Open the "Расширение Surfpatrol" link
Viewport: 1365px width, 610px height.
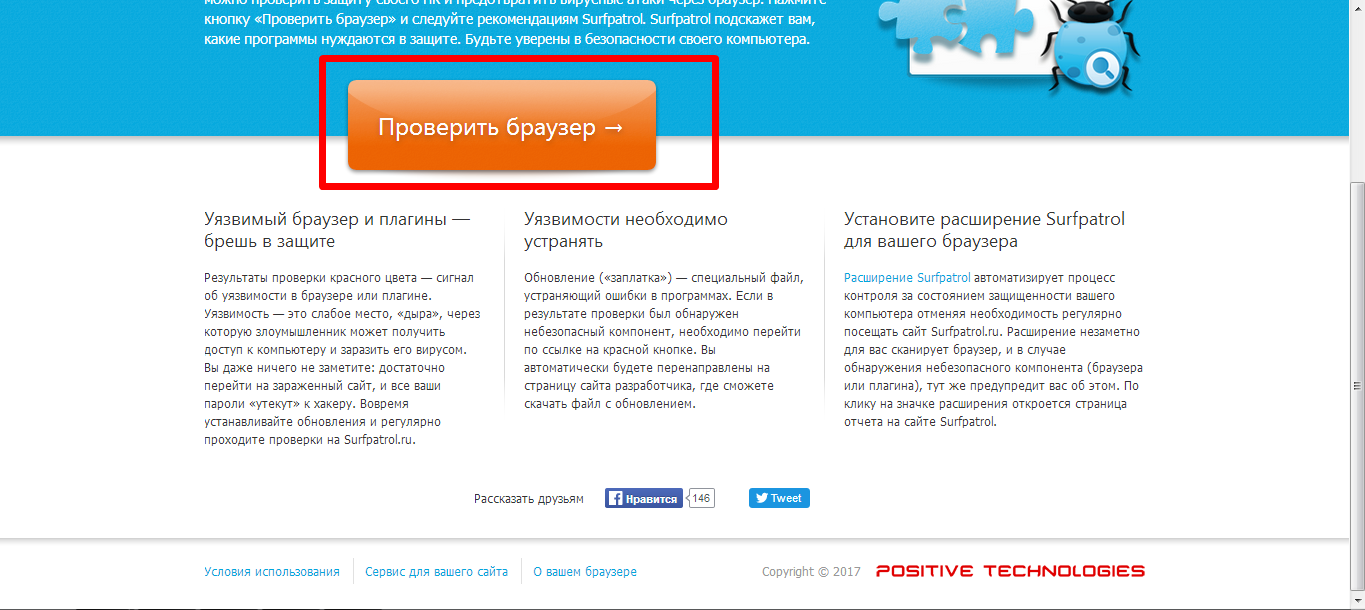907,277
